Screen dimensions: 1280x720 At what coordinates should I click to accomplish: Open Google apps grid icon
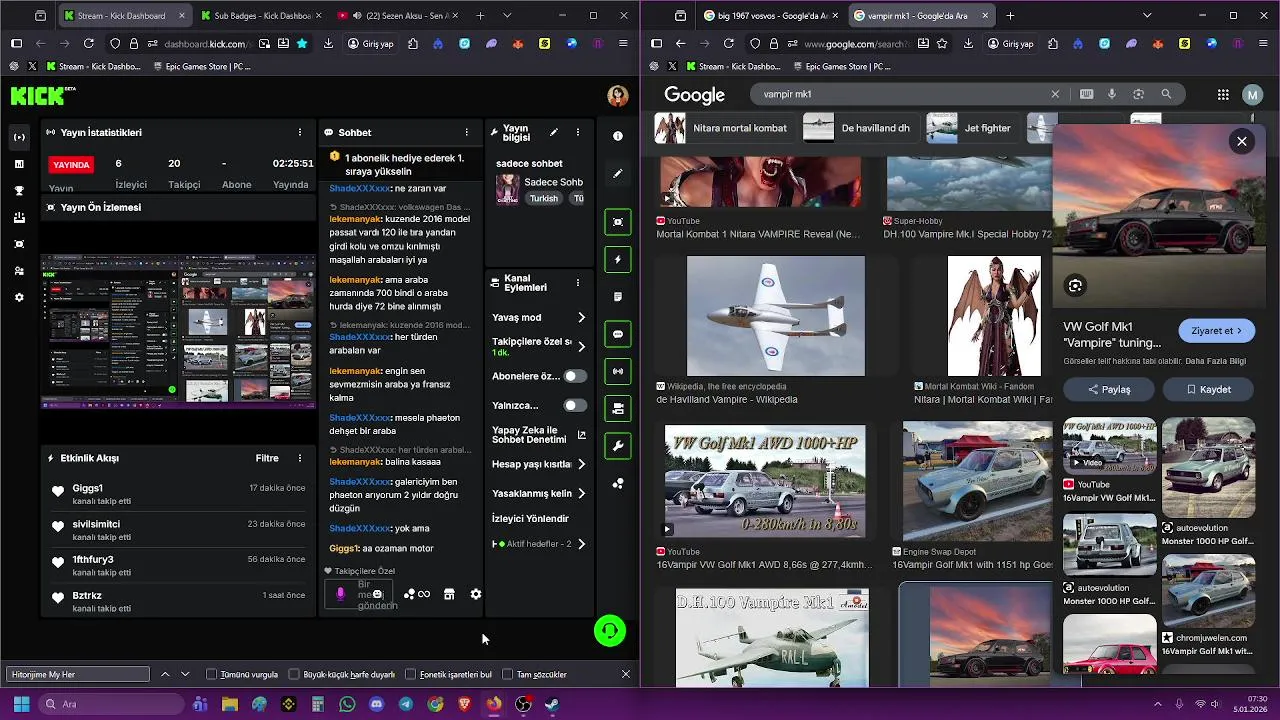pyautogui.click(x=1223, y=94)
